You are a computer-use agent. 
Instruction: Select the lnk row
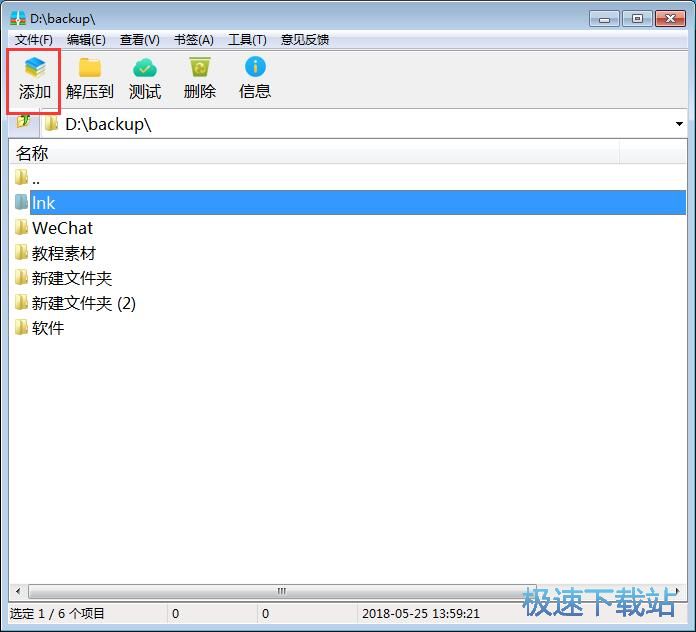pyautogui.click(x=358, y=202)
